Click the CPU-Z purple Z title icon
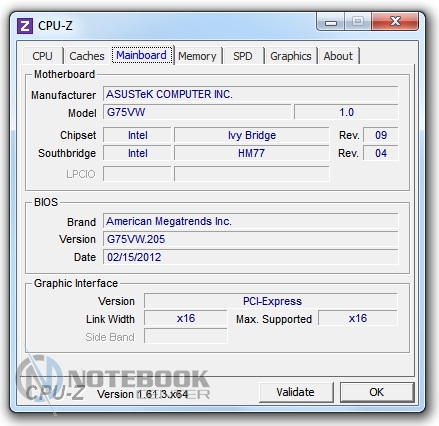The height and width of the screenshot is (426, 439). point(25,26)
